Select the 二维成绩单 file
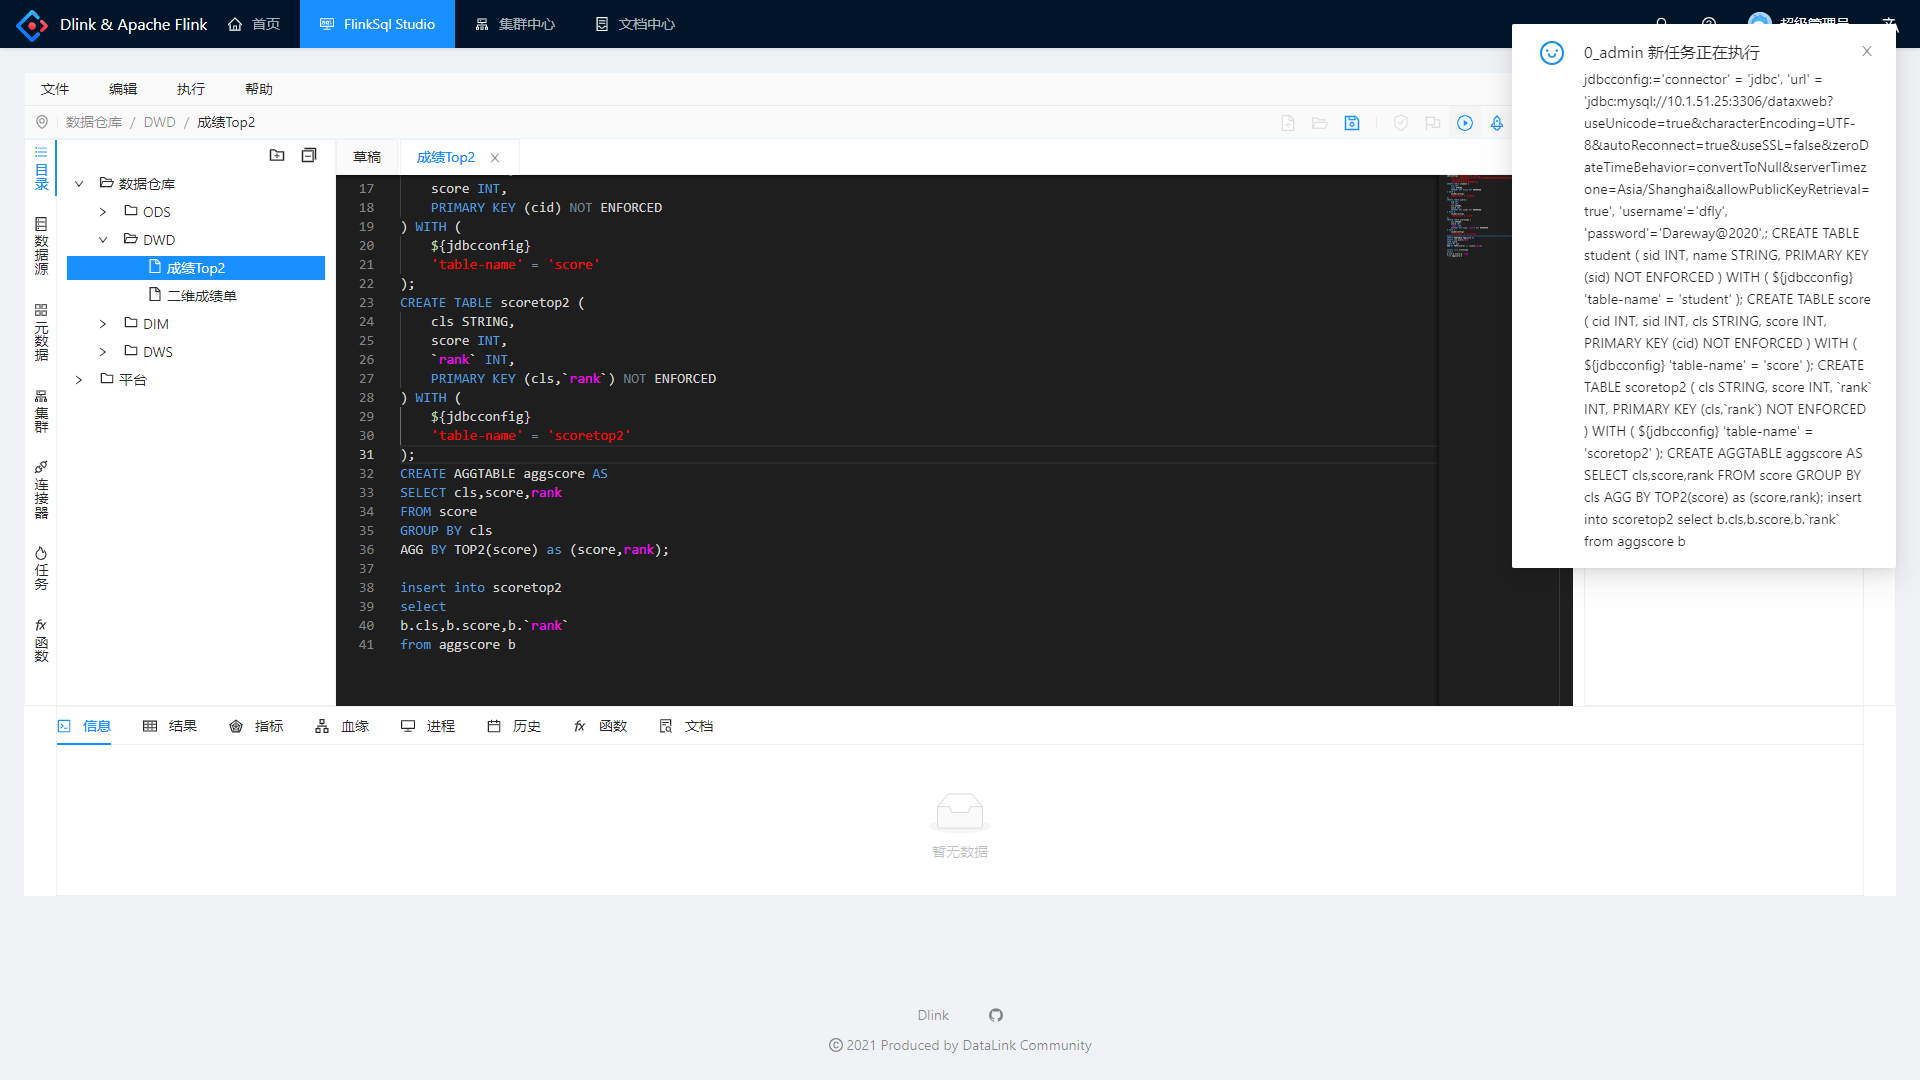This screenshot has width=1920, height=1080. 201,296
